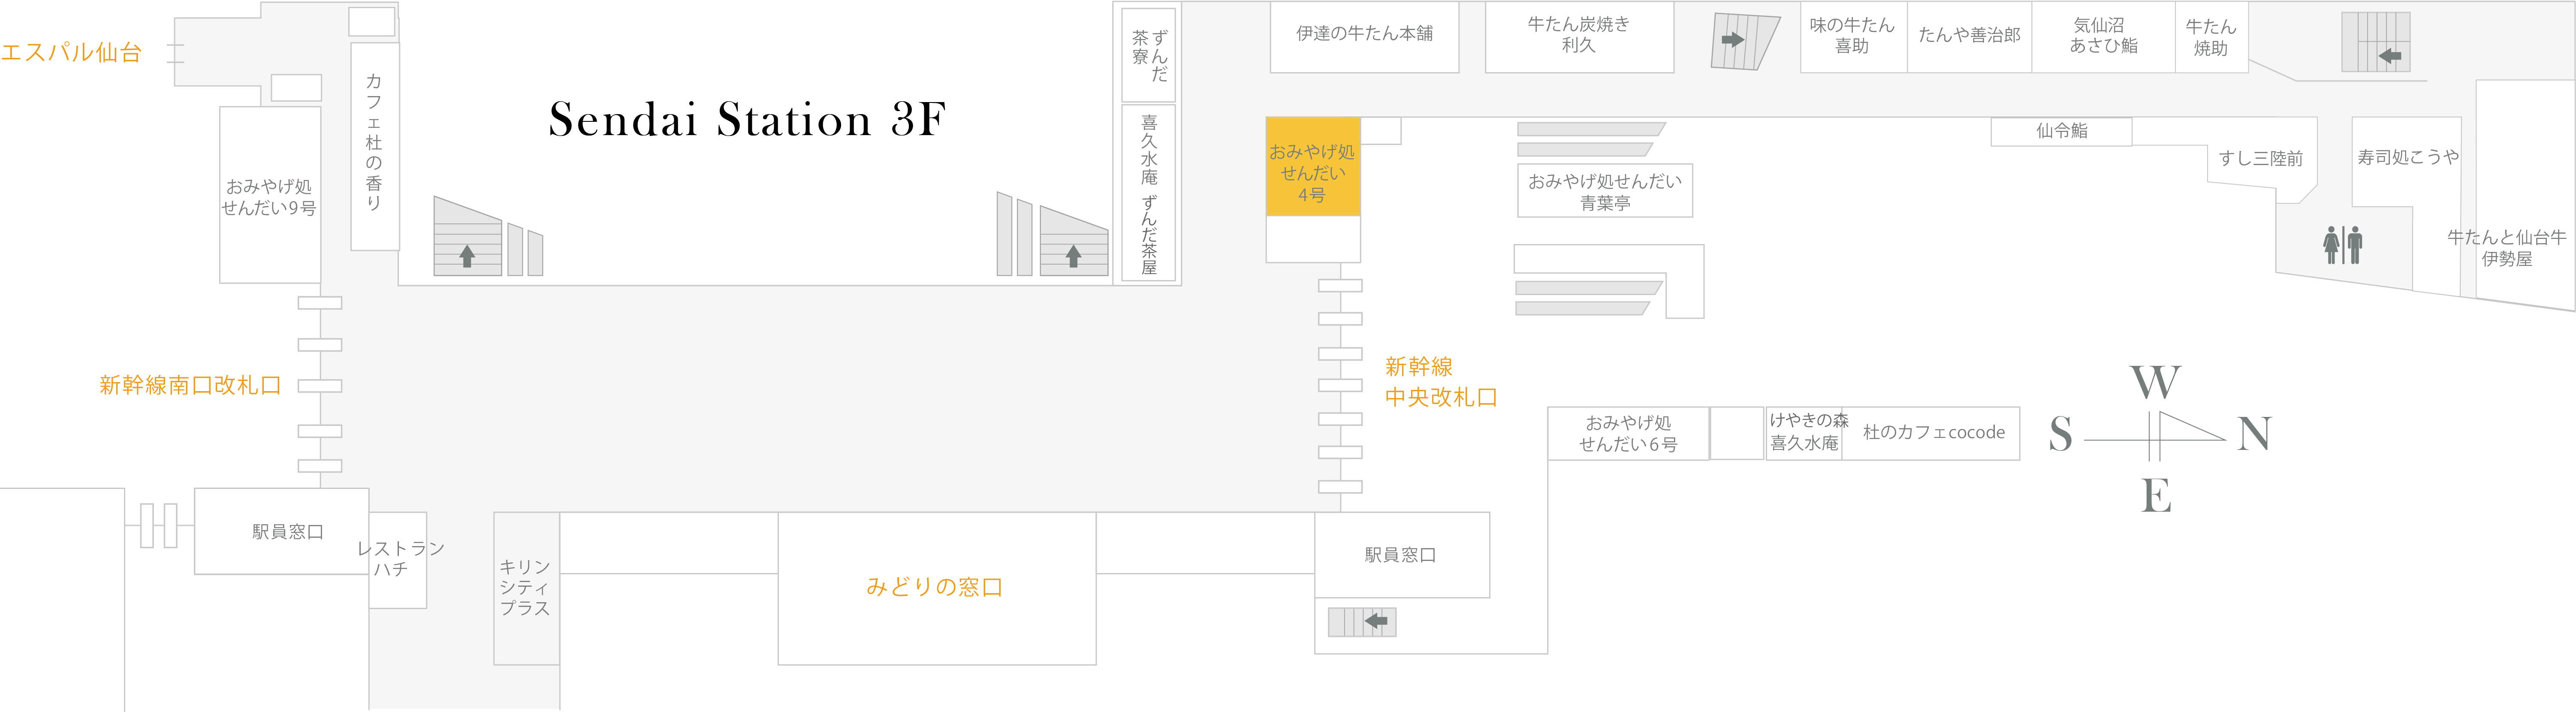Click the escalator icon below 駅員窓口

coord(1362,622)
